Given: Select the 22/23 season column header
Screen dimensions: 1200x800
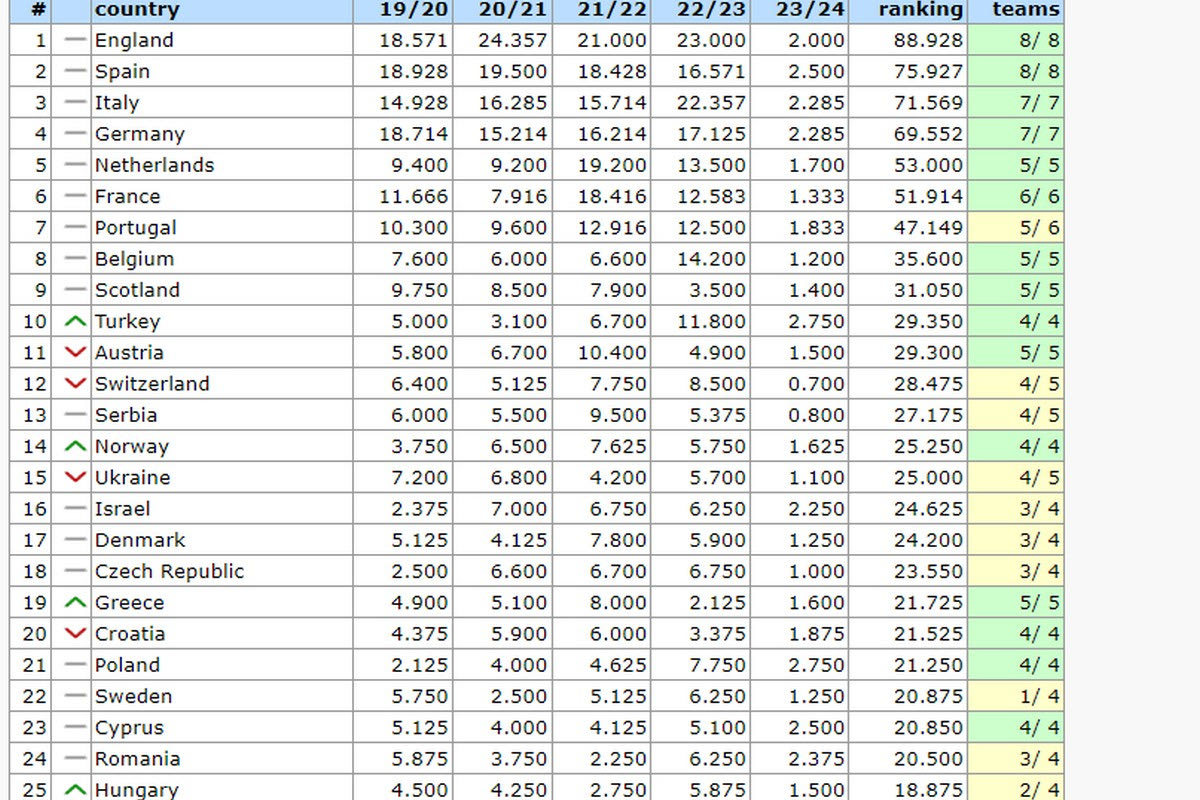Looking at the screenshot, I should click(x=712, y=10).
